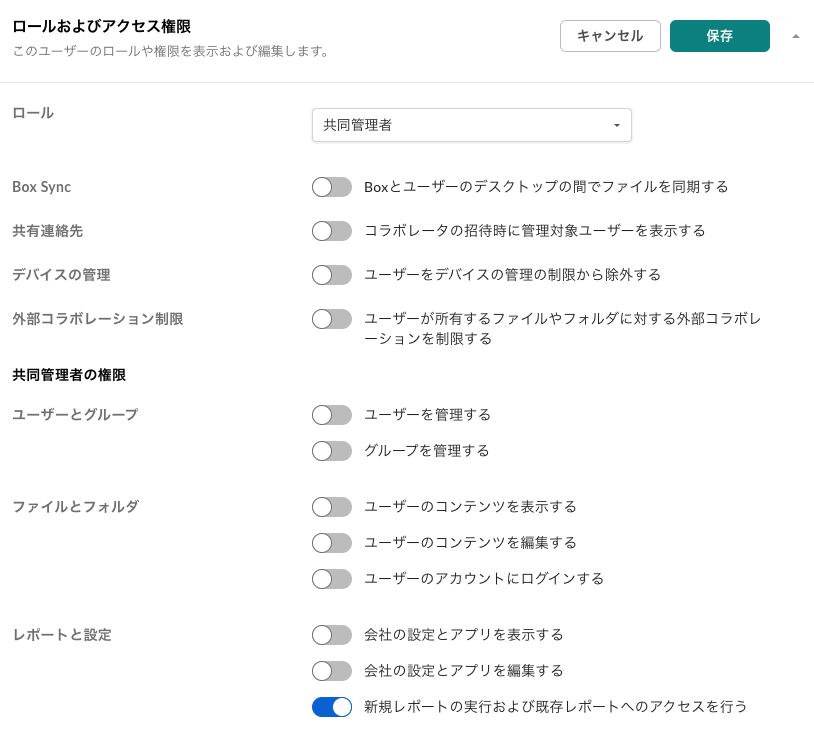Disable 新規レポートの実行 access toggle
The height and width of the screenshot is (733, 814).
[x=332, y=707]
